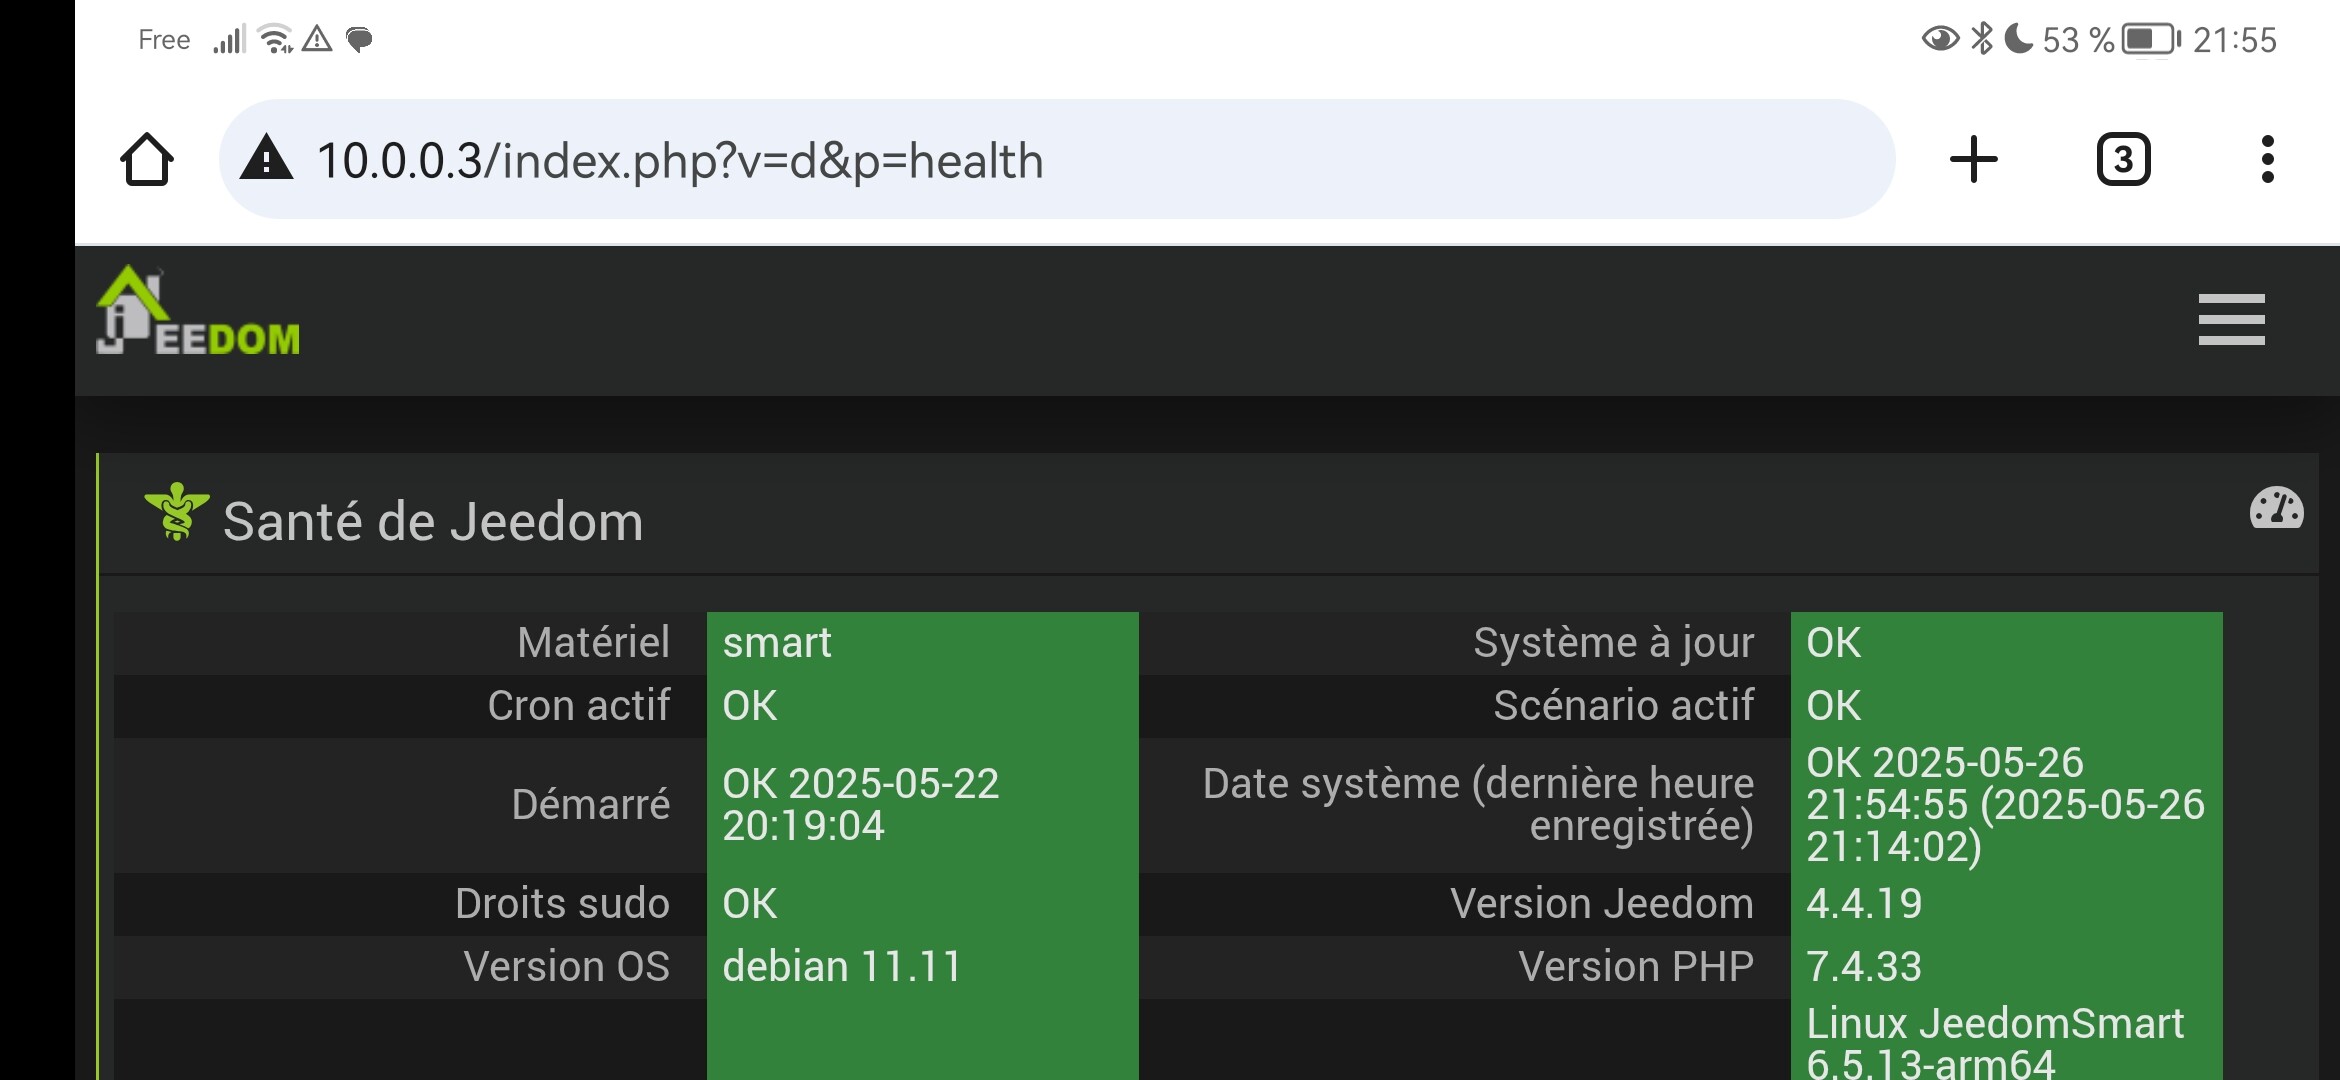The height and width of the screenshot is (1080, 2340).
Task: Tap the Bluetooth status icon
Action: pyautogui.click(x=1982, y=39)
